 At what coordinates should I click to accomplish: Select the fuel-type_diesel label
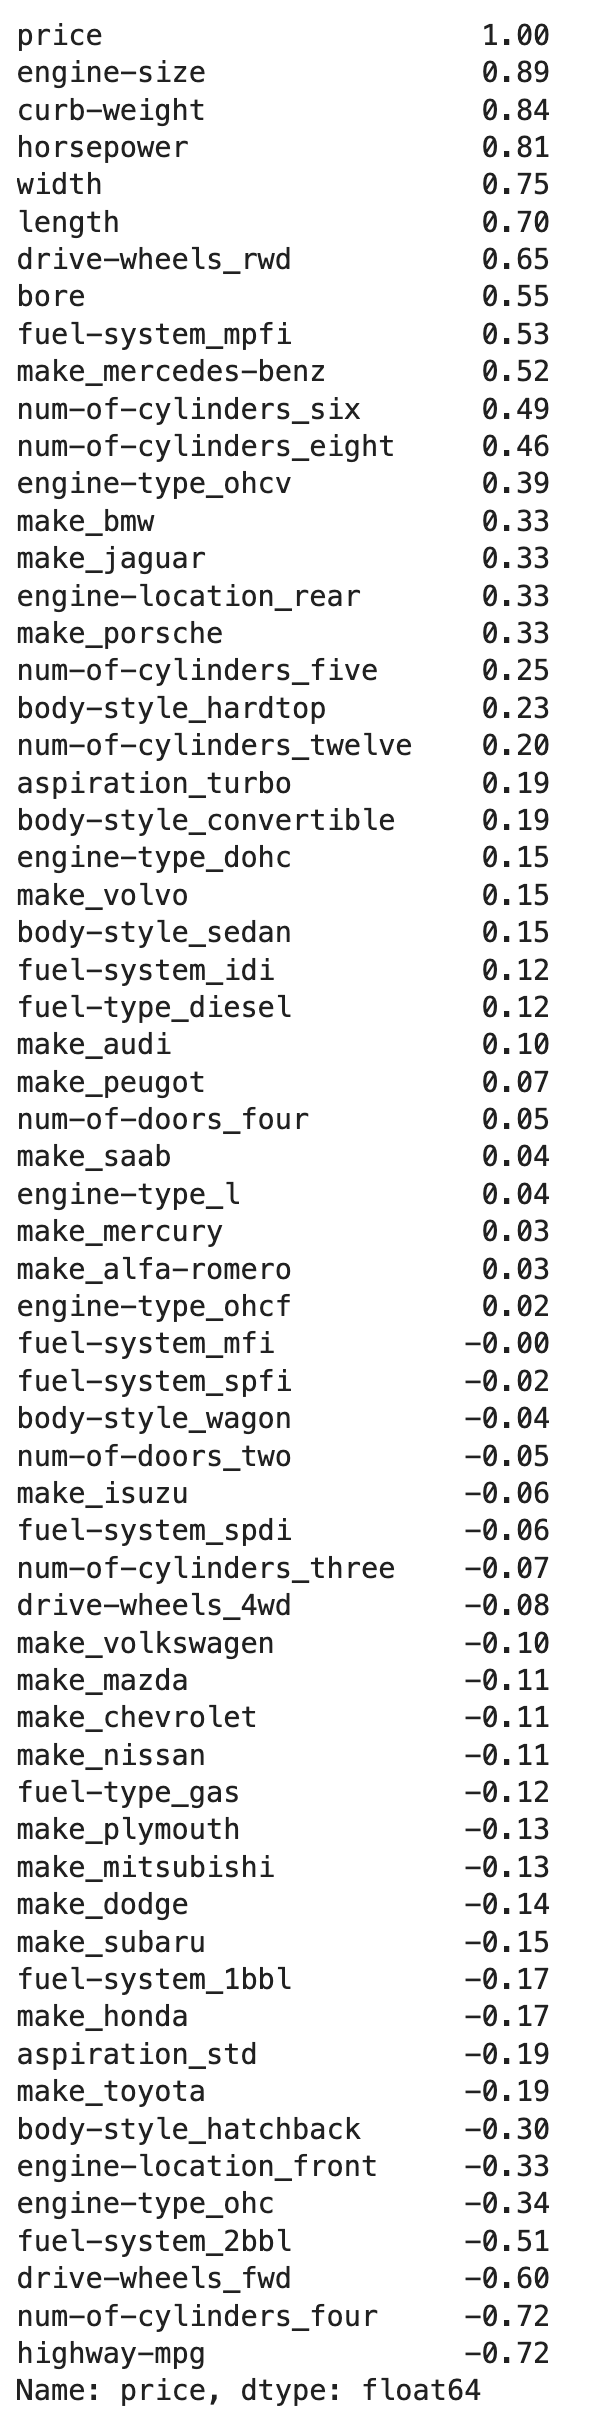coord(154,1008)
